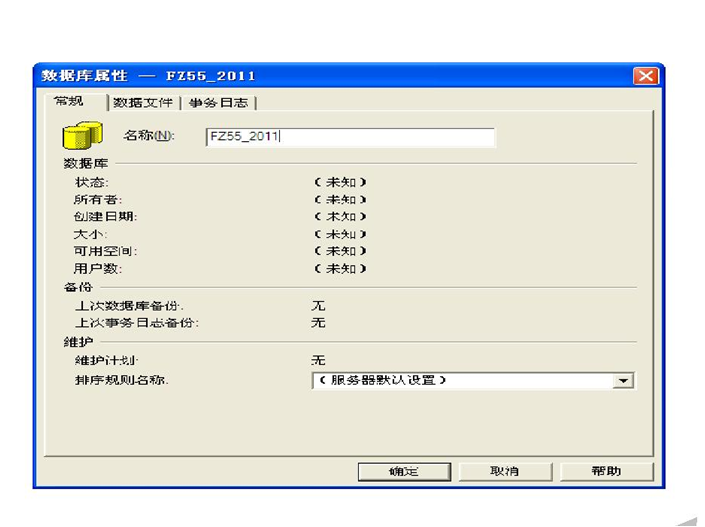705x527 pixels.
Task: Click the 未知 value next to 状态
Action: (340, 183)
